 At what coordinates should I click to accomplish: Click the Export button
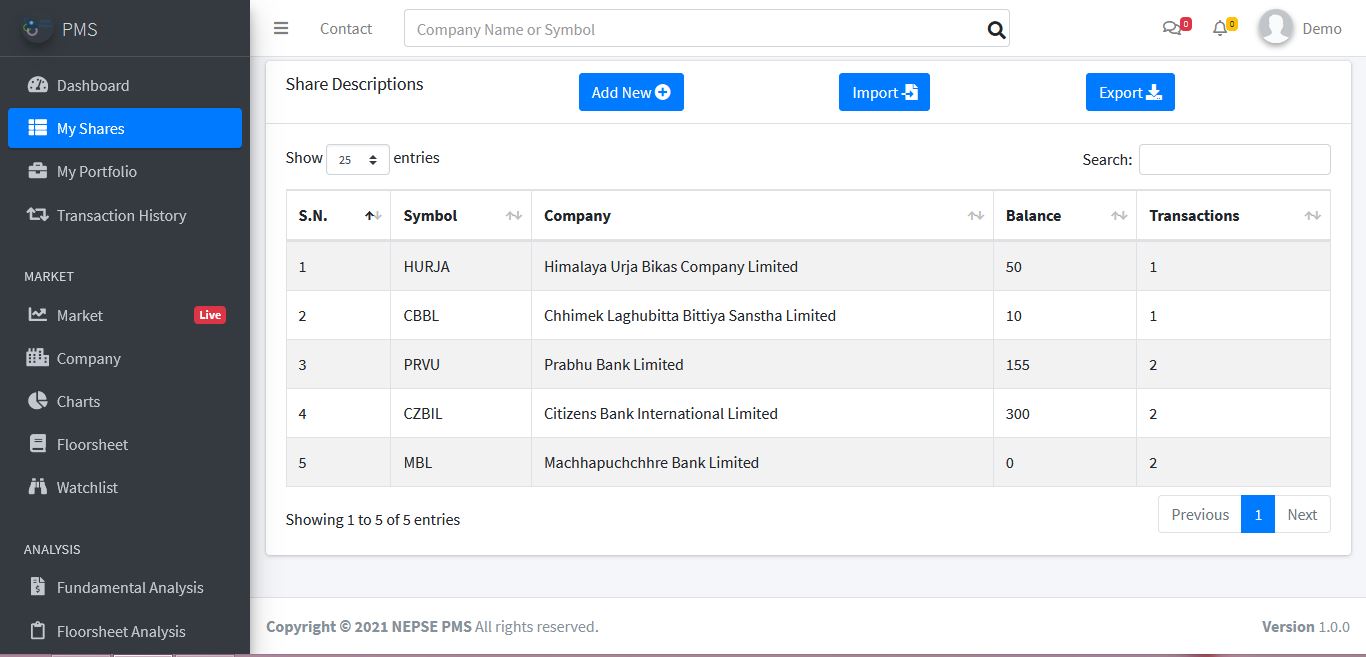point(1130,92)
